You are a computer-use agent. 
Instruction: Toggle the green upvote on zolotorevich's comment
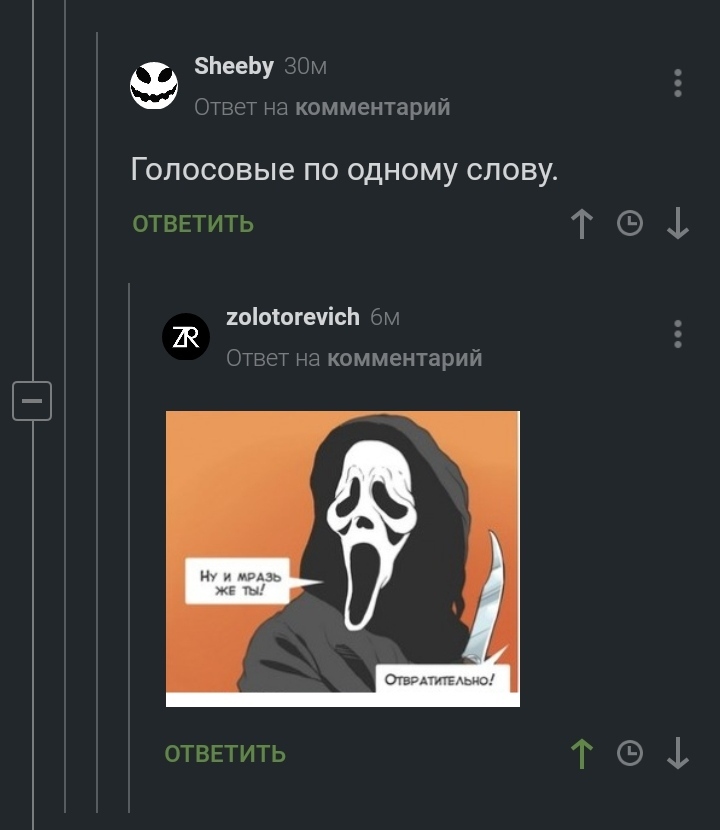pos(582,754)
